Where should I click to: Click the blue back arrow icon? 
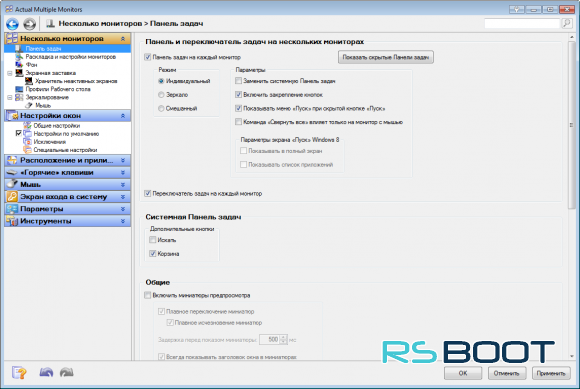tap(12, 24)
